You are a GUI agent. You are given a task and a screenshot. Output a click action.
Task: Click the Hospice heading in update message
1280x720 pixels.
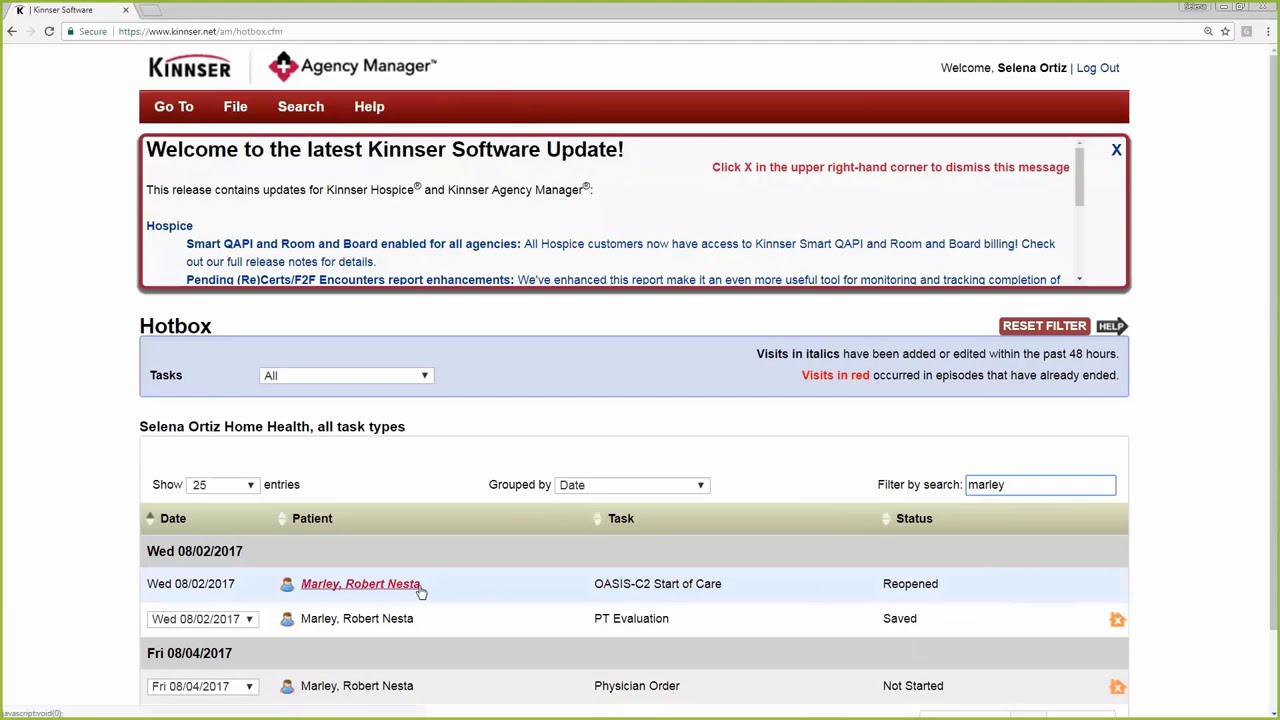point(170,226)
